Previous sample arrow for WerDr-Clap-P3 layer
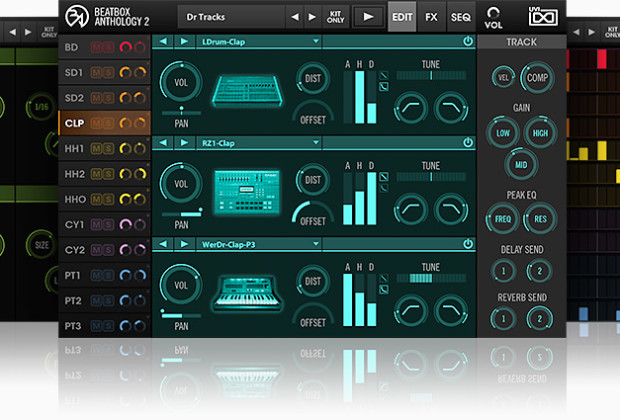Image resolution: width=620 pixels, height=420 pixels. tap(163, 244)
